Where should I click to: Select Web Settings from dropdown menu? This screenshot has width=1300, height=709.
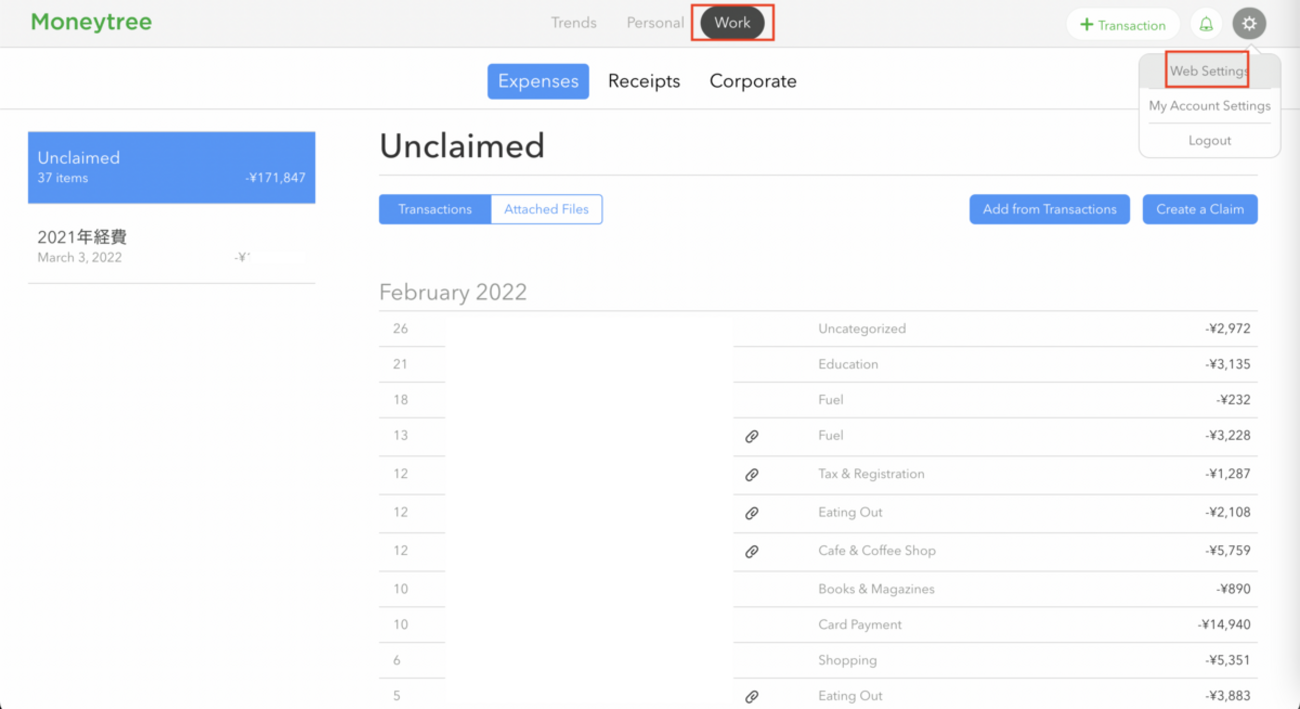(1209, 71)
